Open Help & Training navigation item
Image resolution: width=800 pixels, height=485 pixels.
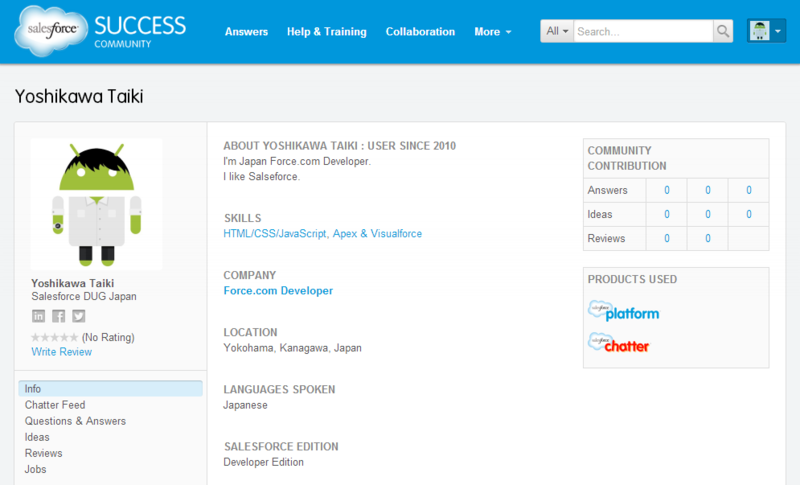point(327,32)
